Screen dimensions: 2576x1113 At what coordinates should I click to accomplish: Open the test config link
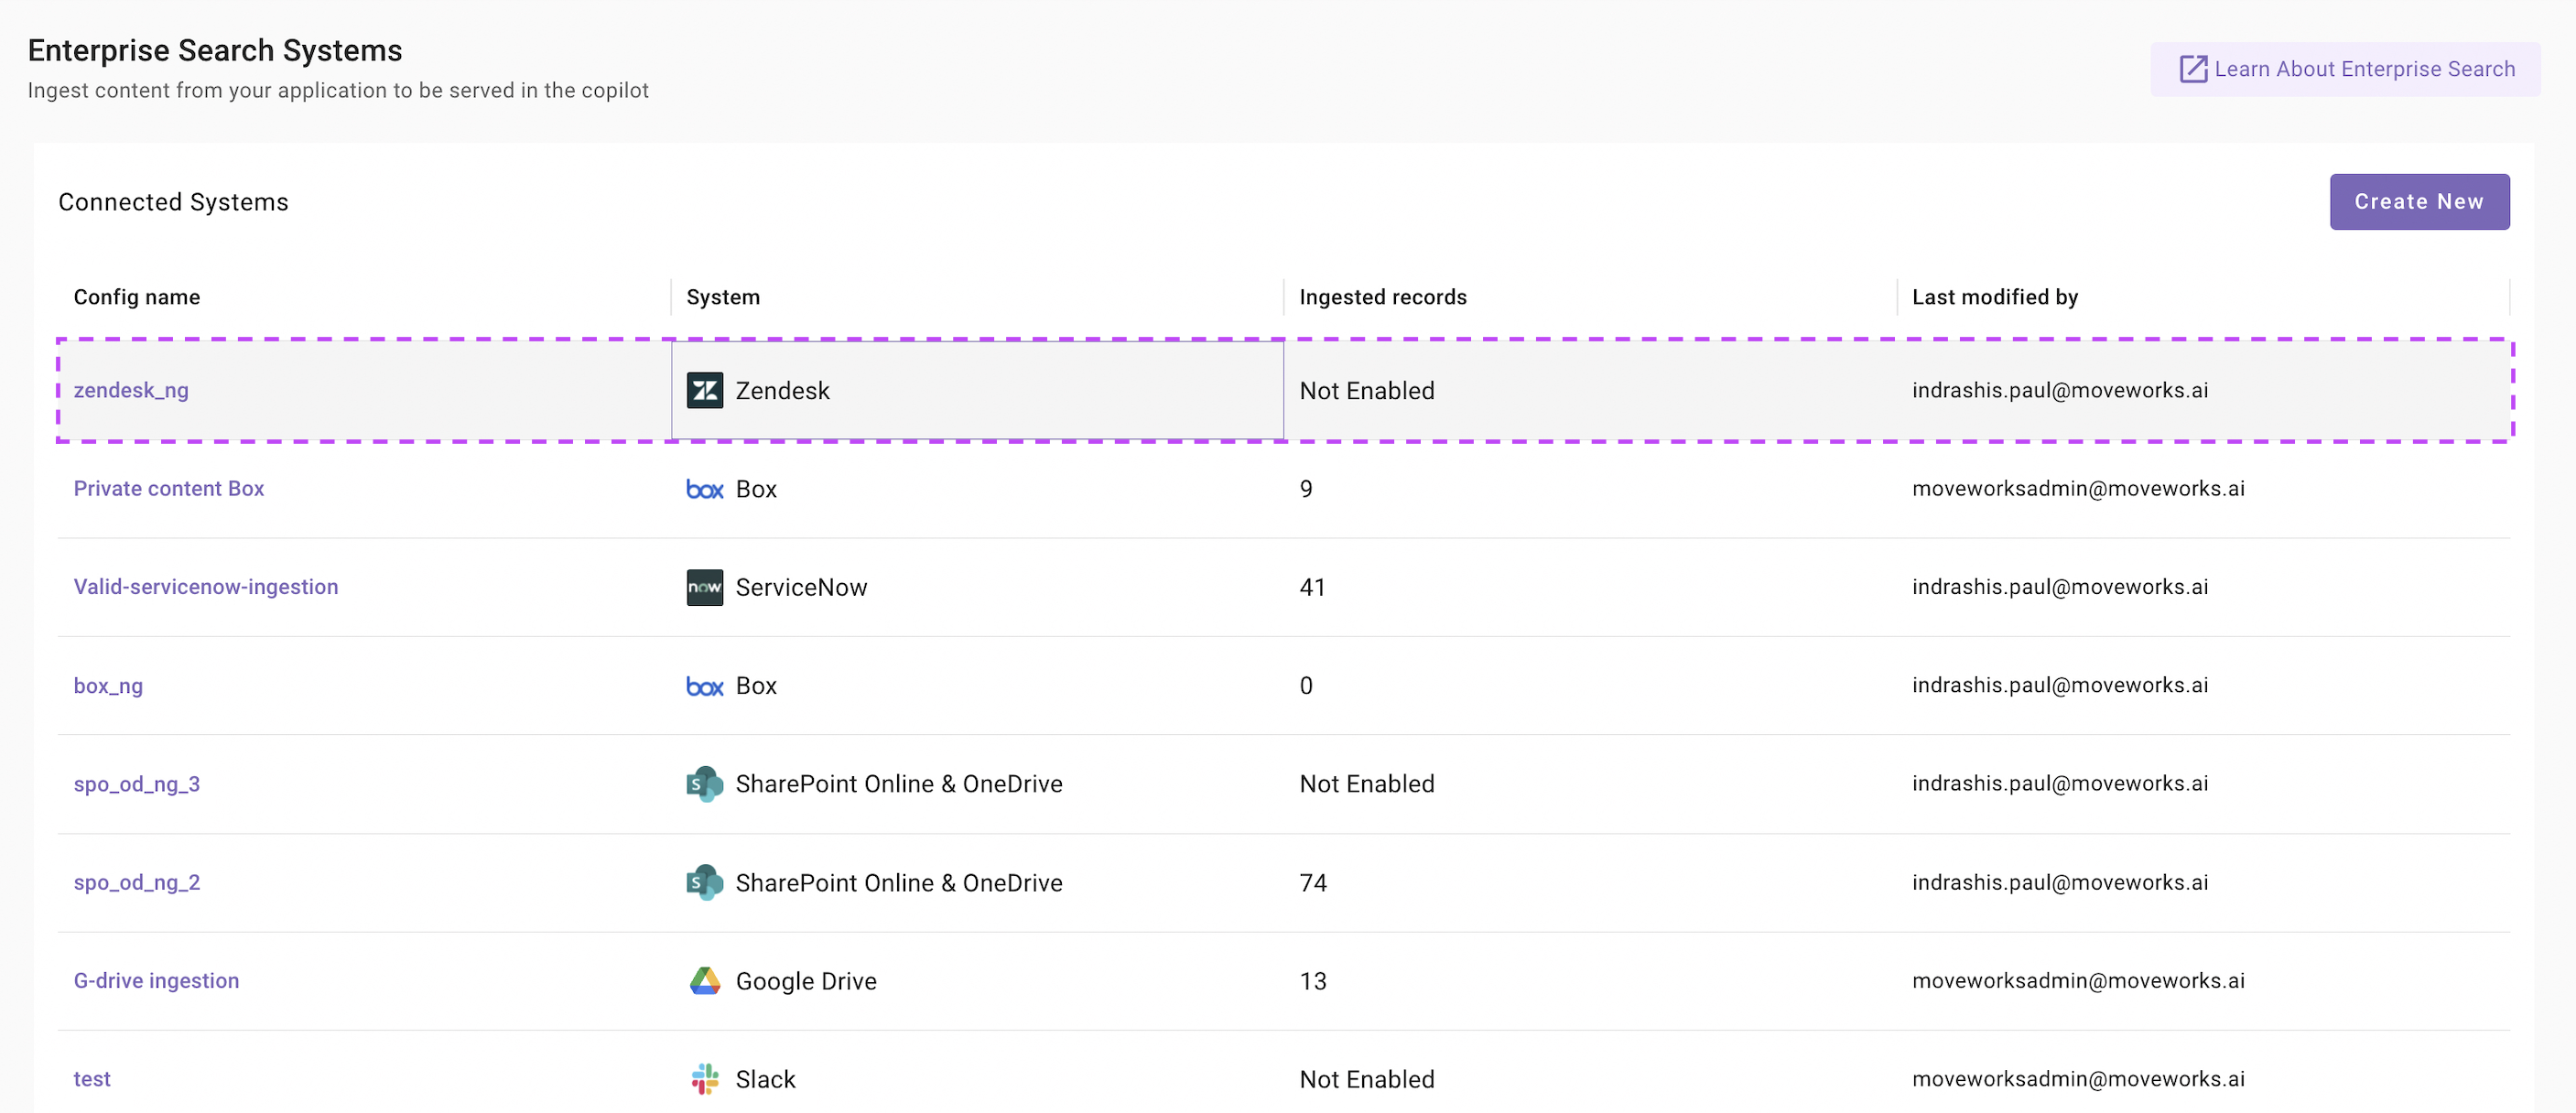click(92, 1079)
